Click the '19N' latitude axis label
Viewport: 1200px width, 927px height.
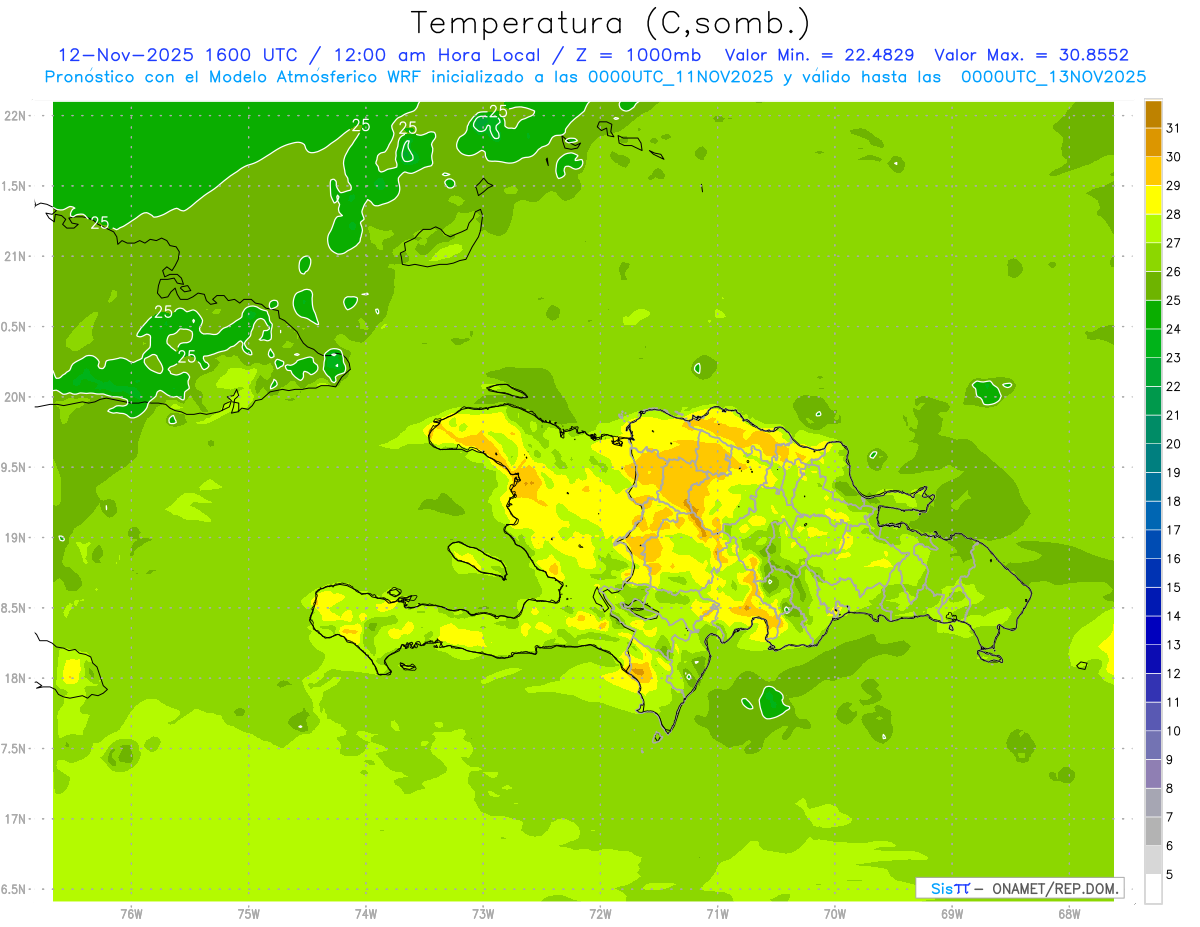16,537
